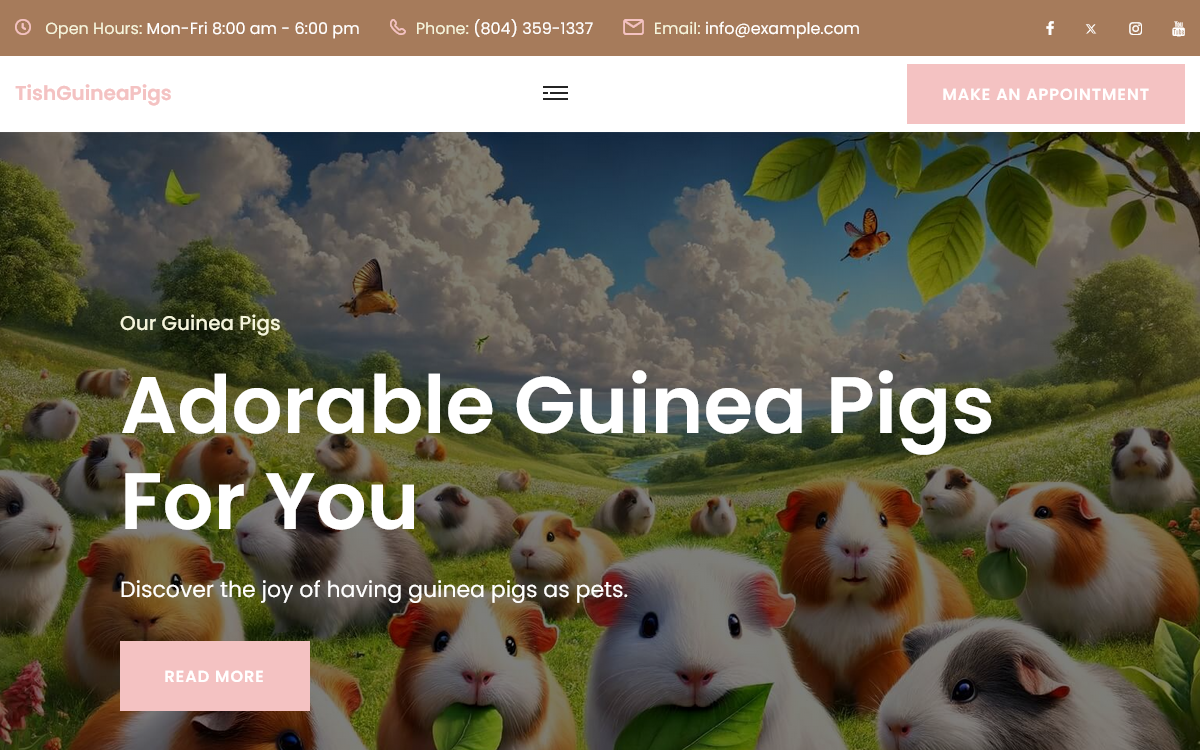This screenshot has width=1200, height=751.
Task: Click the Make an Appointment button
Action: click(x=1046, y=94)
